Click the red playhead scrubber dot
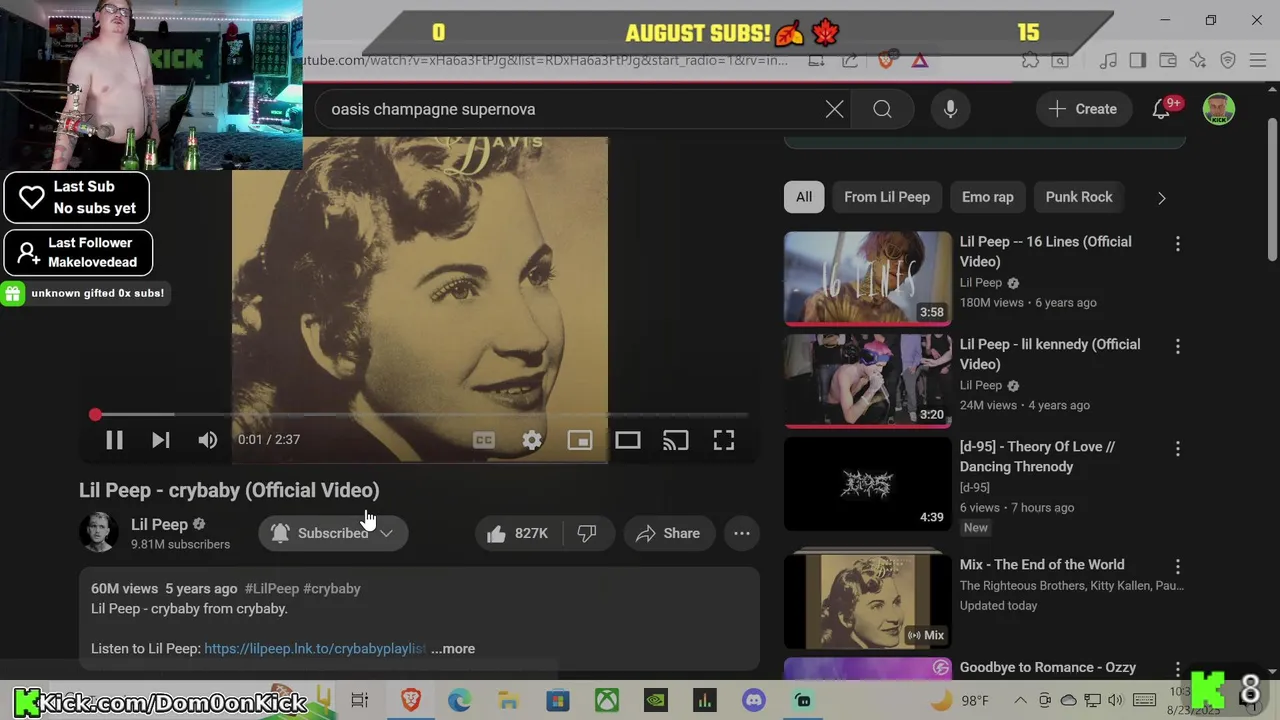 (x=95, y=414)
